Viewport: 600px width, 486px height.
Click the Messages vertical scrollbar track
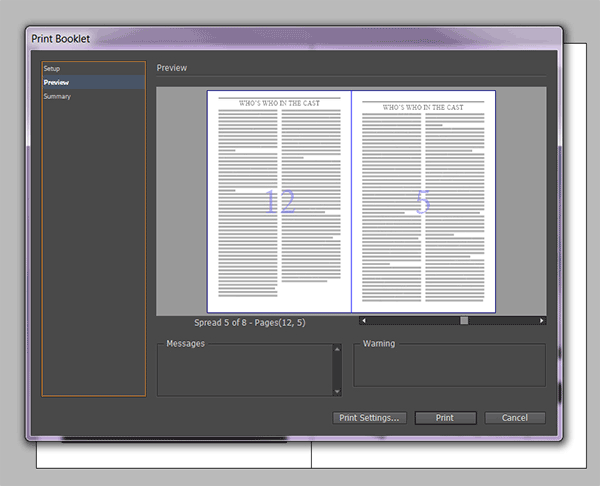tap(337, 370)
